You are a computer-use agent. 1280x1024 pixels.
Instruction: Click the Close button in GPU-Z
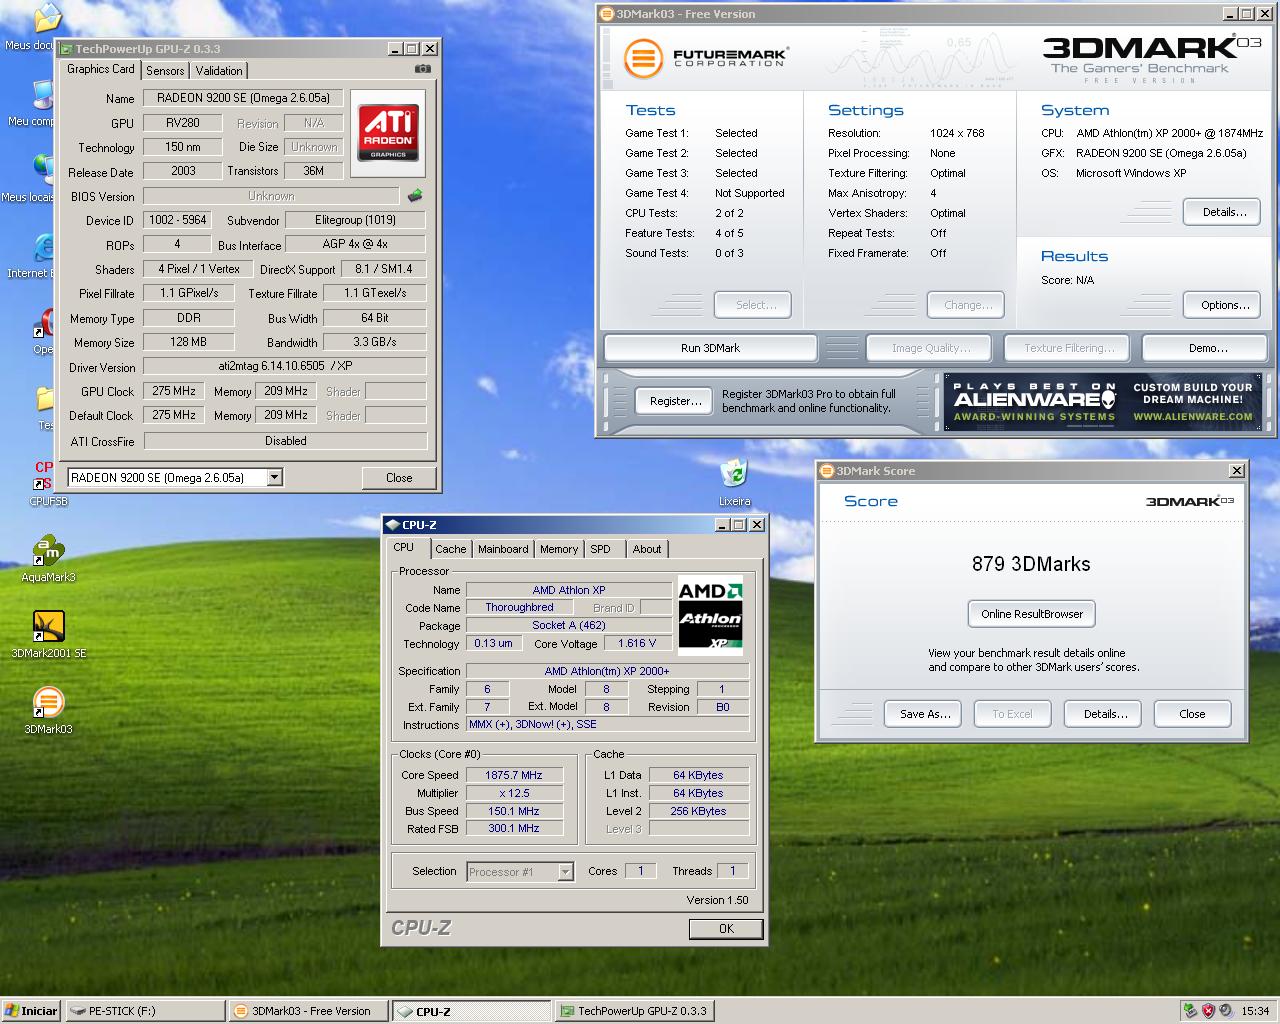click(x=399, y=478)
